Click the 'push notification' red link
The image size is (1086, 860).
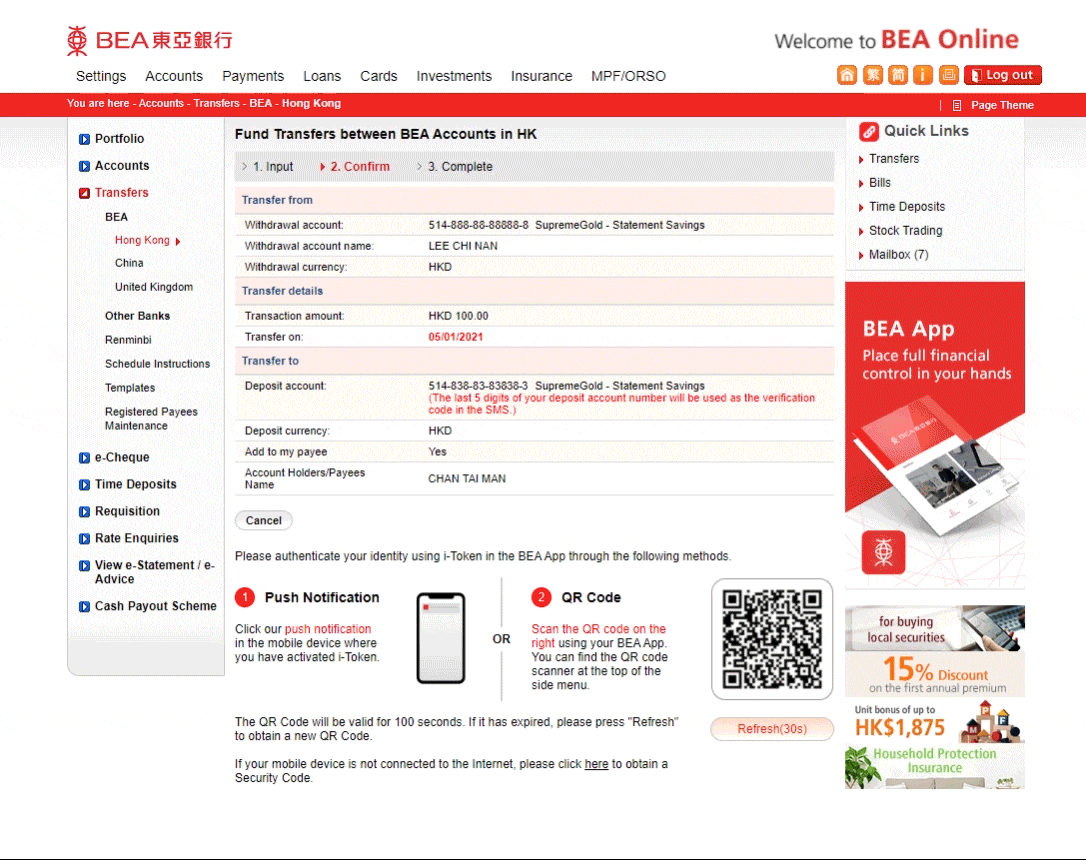pos(328,629)
